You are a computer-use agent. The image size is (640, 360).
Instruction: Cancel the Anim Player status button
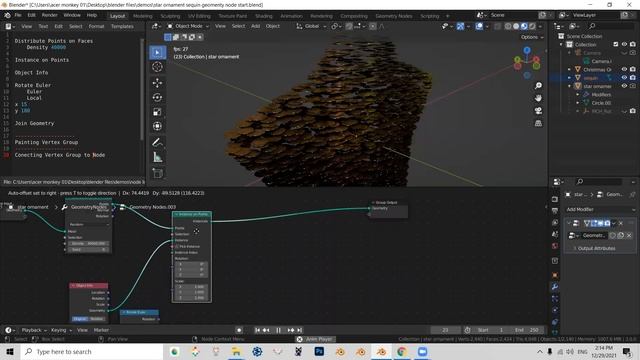coord(299,339)
